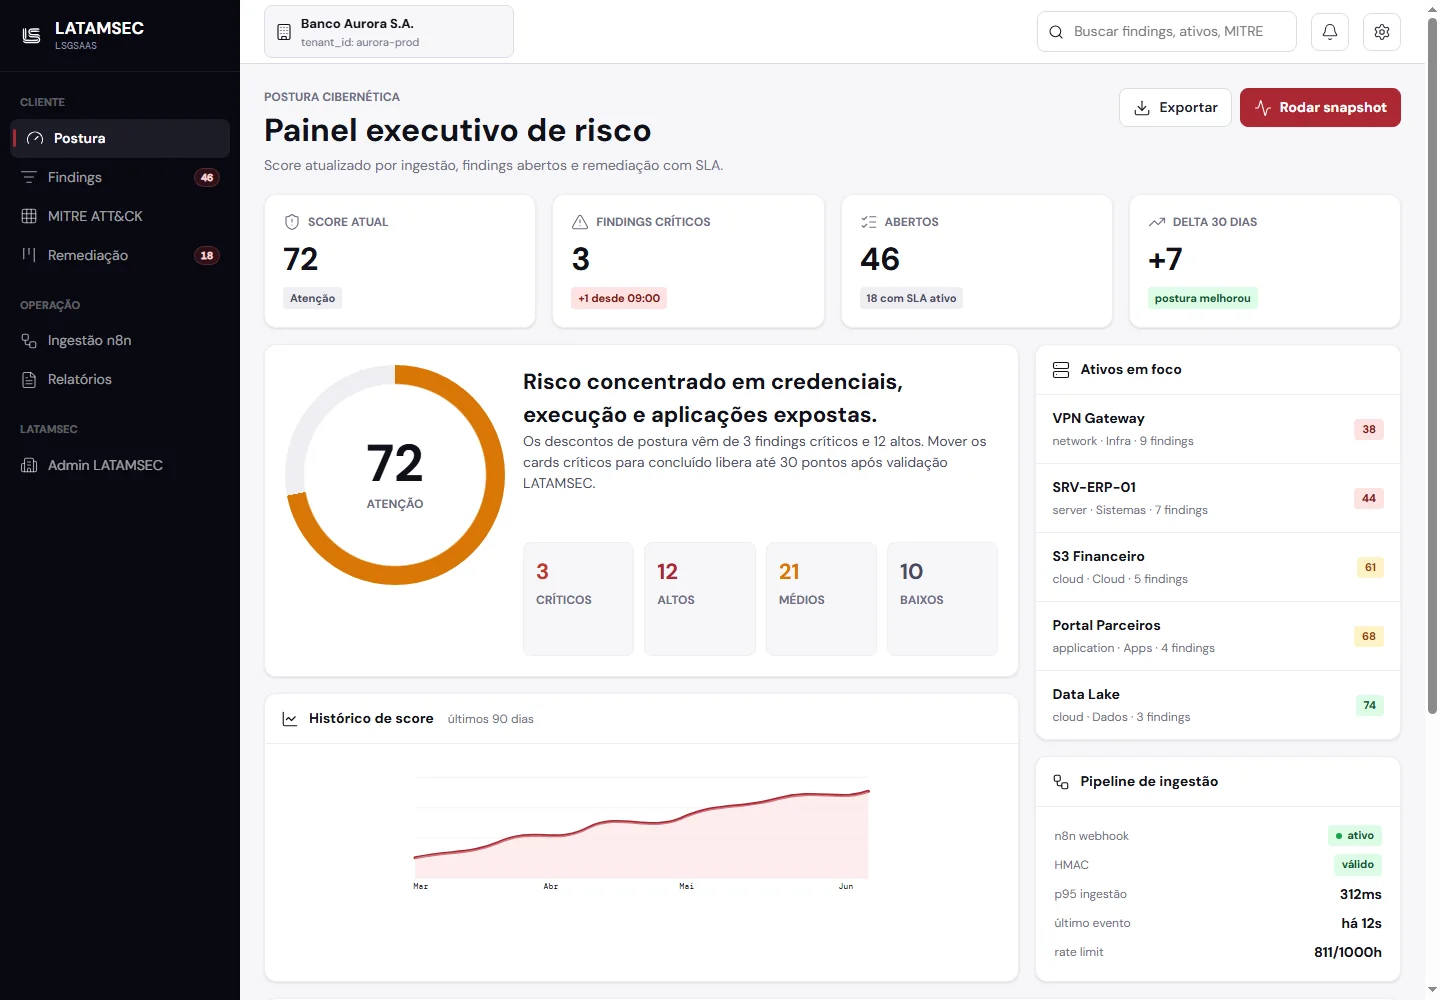Open Relatórios section
Image resolution: width=1440 pixels, height=1000 pixels.
(x=120, y=379)
